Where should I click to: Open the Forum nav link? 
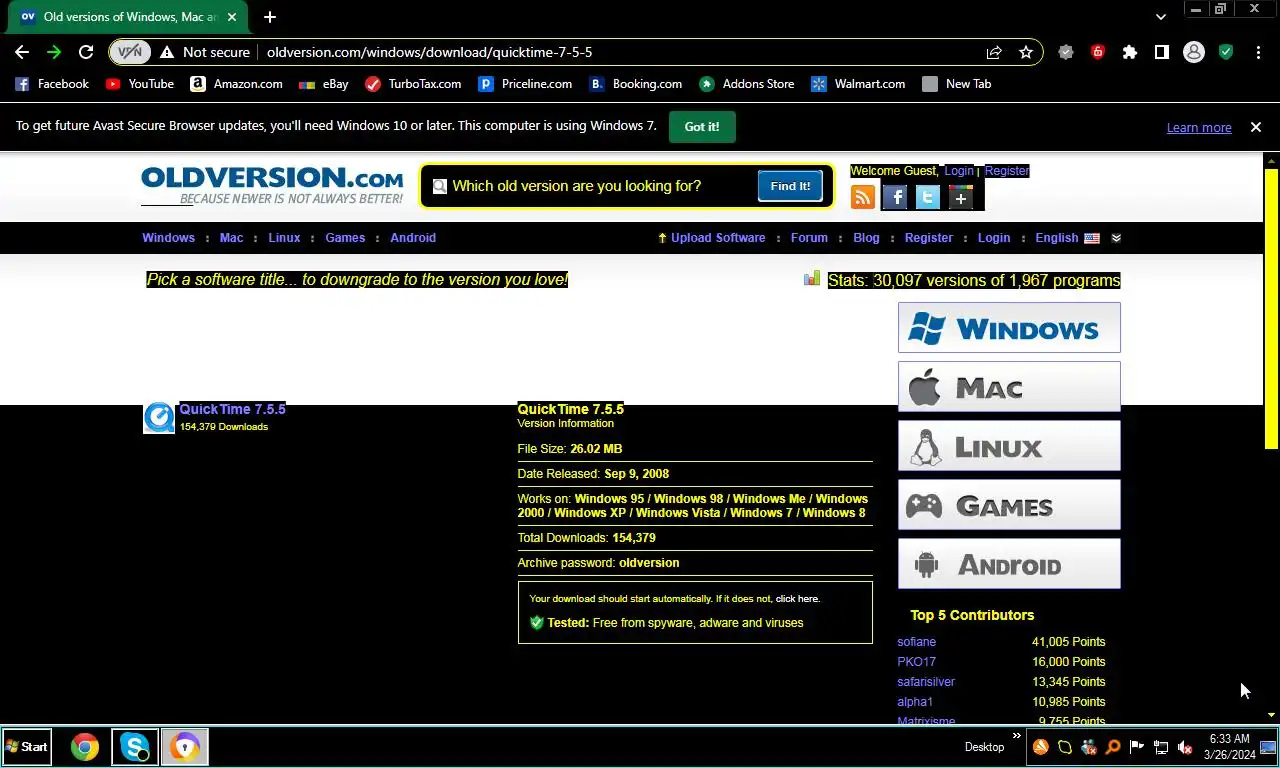(x=809, y=238)
